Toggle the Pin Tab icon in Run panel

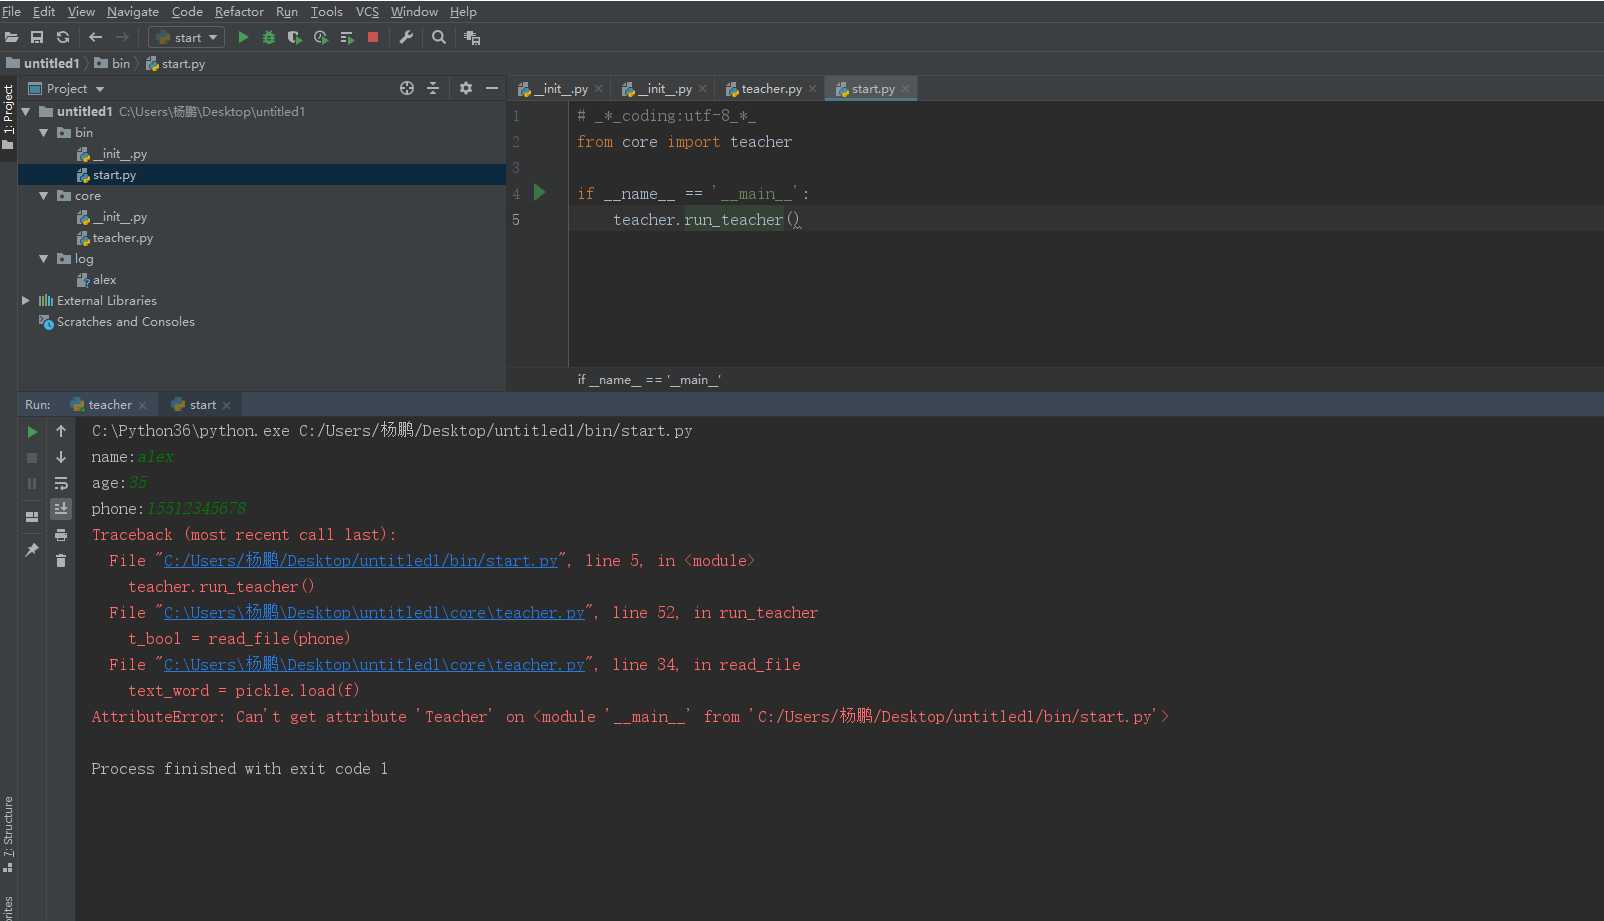click(32, 550)
